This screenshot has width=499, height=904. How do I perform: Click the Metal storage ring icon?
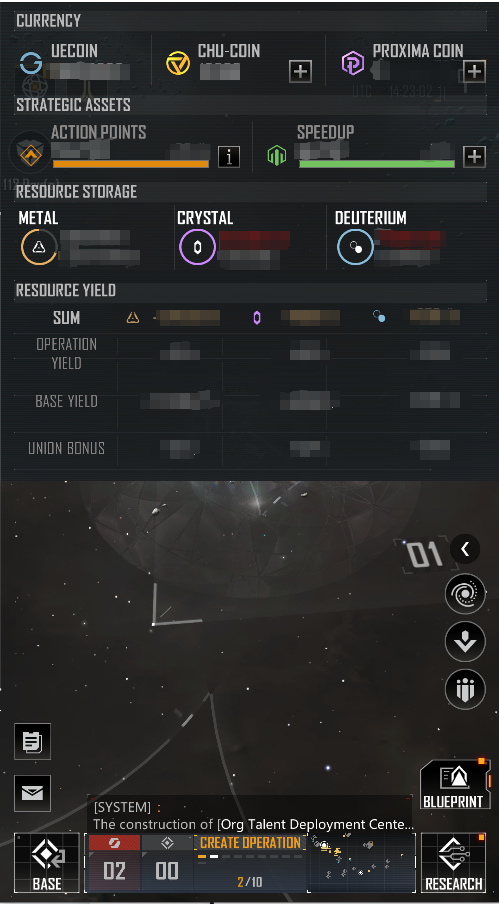39,247
